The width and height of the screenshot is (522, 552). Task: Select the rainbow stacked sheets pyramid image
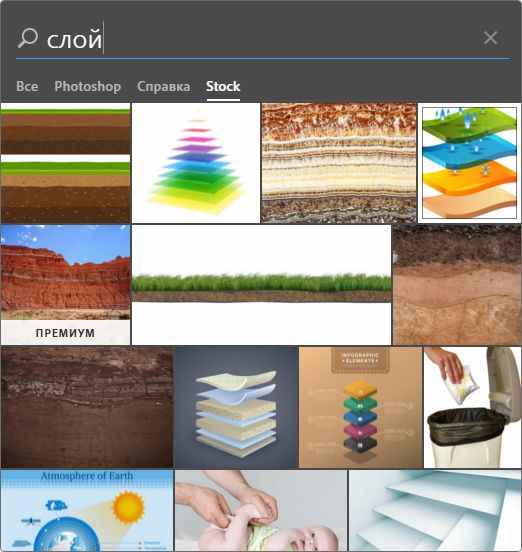[196, 163]
